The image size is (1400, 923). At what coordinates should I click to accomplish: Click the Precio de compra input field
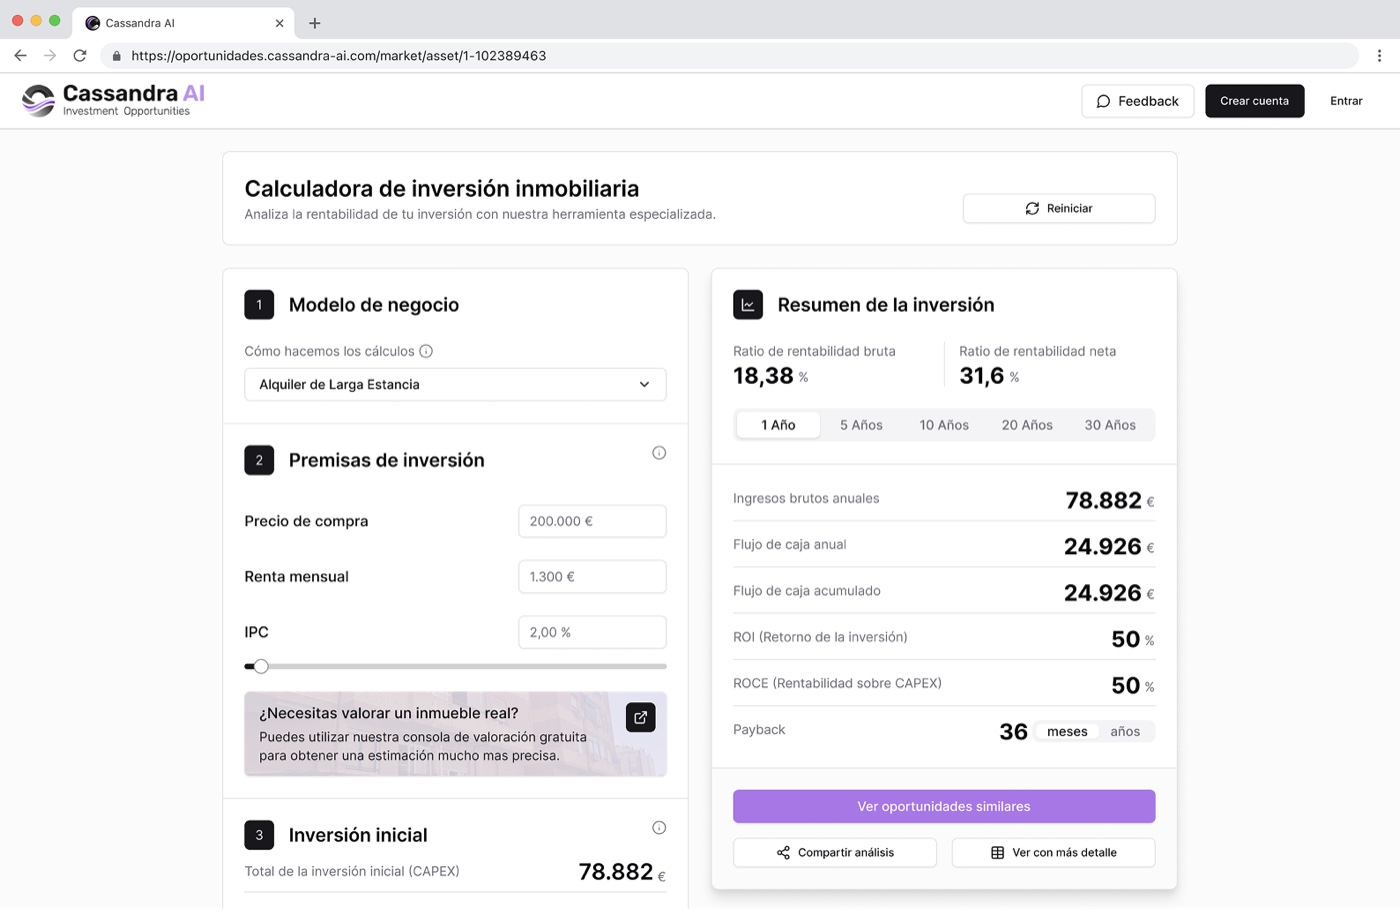click(x=592, y=521)
